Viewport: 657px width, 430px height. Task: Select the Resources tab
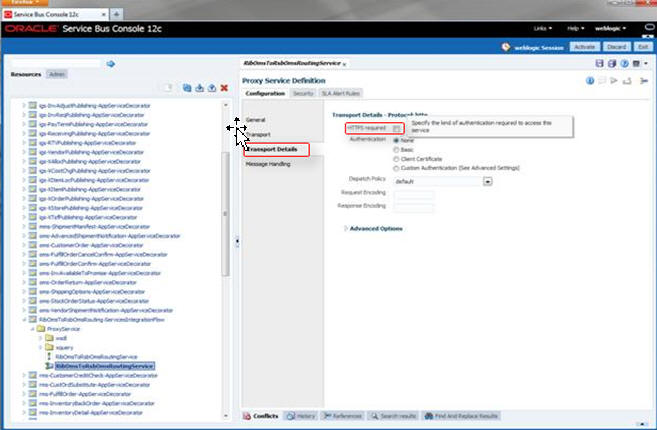(x=26, y=74)
